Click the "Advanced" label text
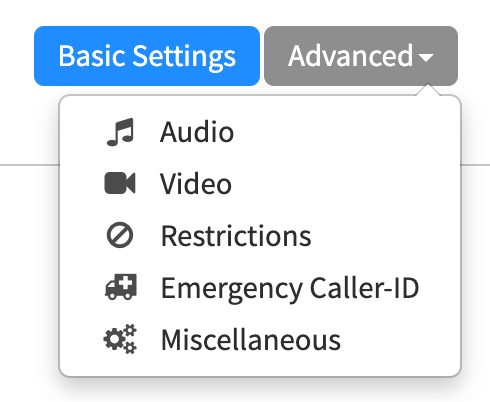The width and height of the screenshot is (490, 402). [x=351, y=56]
